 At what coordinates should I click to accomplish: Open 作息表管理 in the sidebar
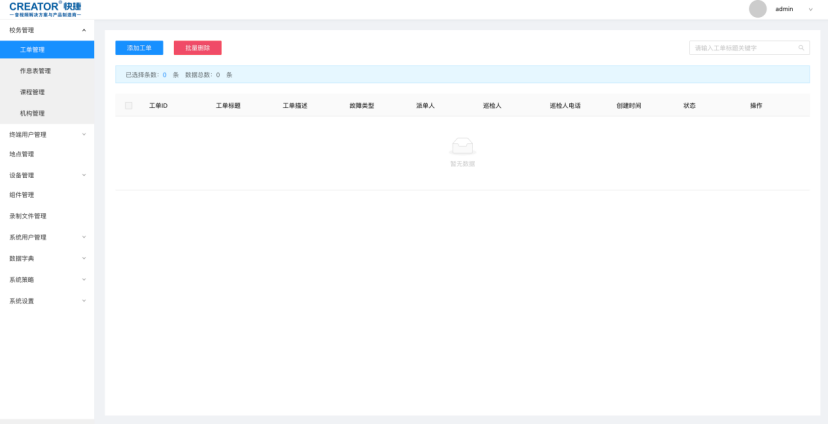click(x=35, y=71)
